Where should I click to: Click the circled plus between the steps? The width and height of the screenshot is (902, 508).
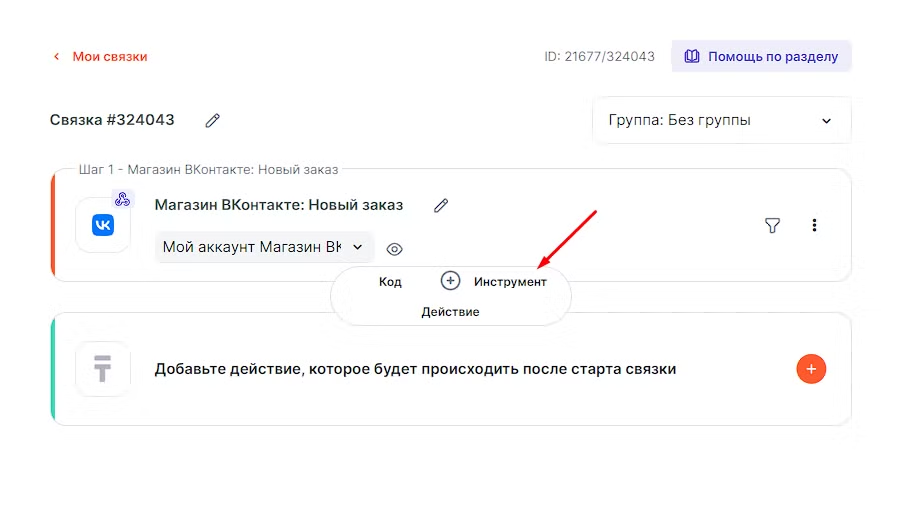[x=450, y=281]
